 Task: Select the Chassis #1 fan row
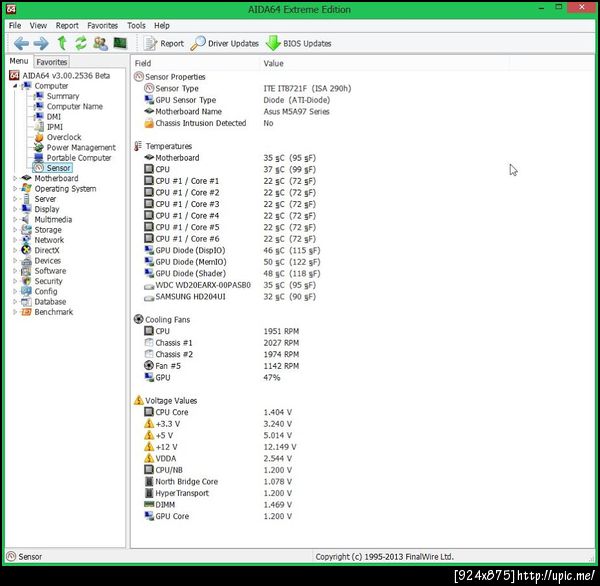click(x=222, y=343)
